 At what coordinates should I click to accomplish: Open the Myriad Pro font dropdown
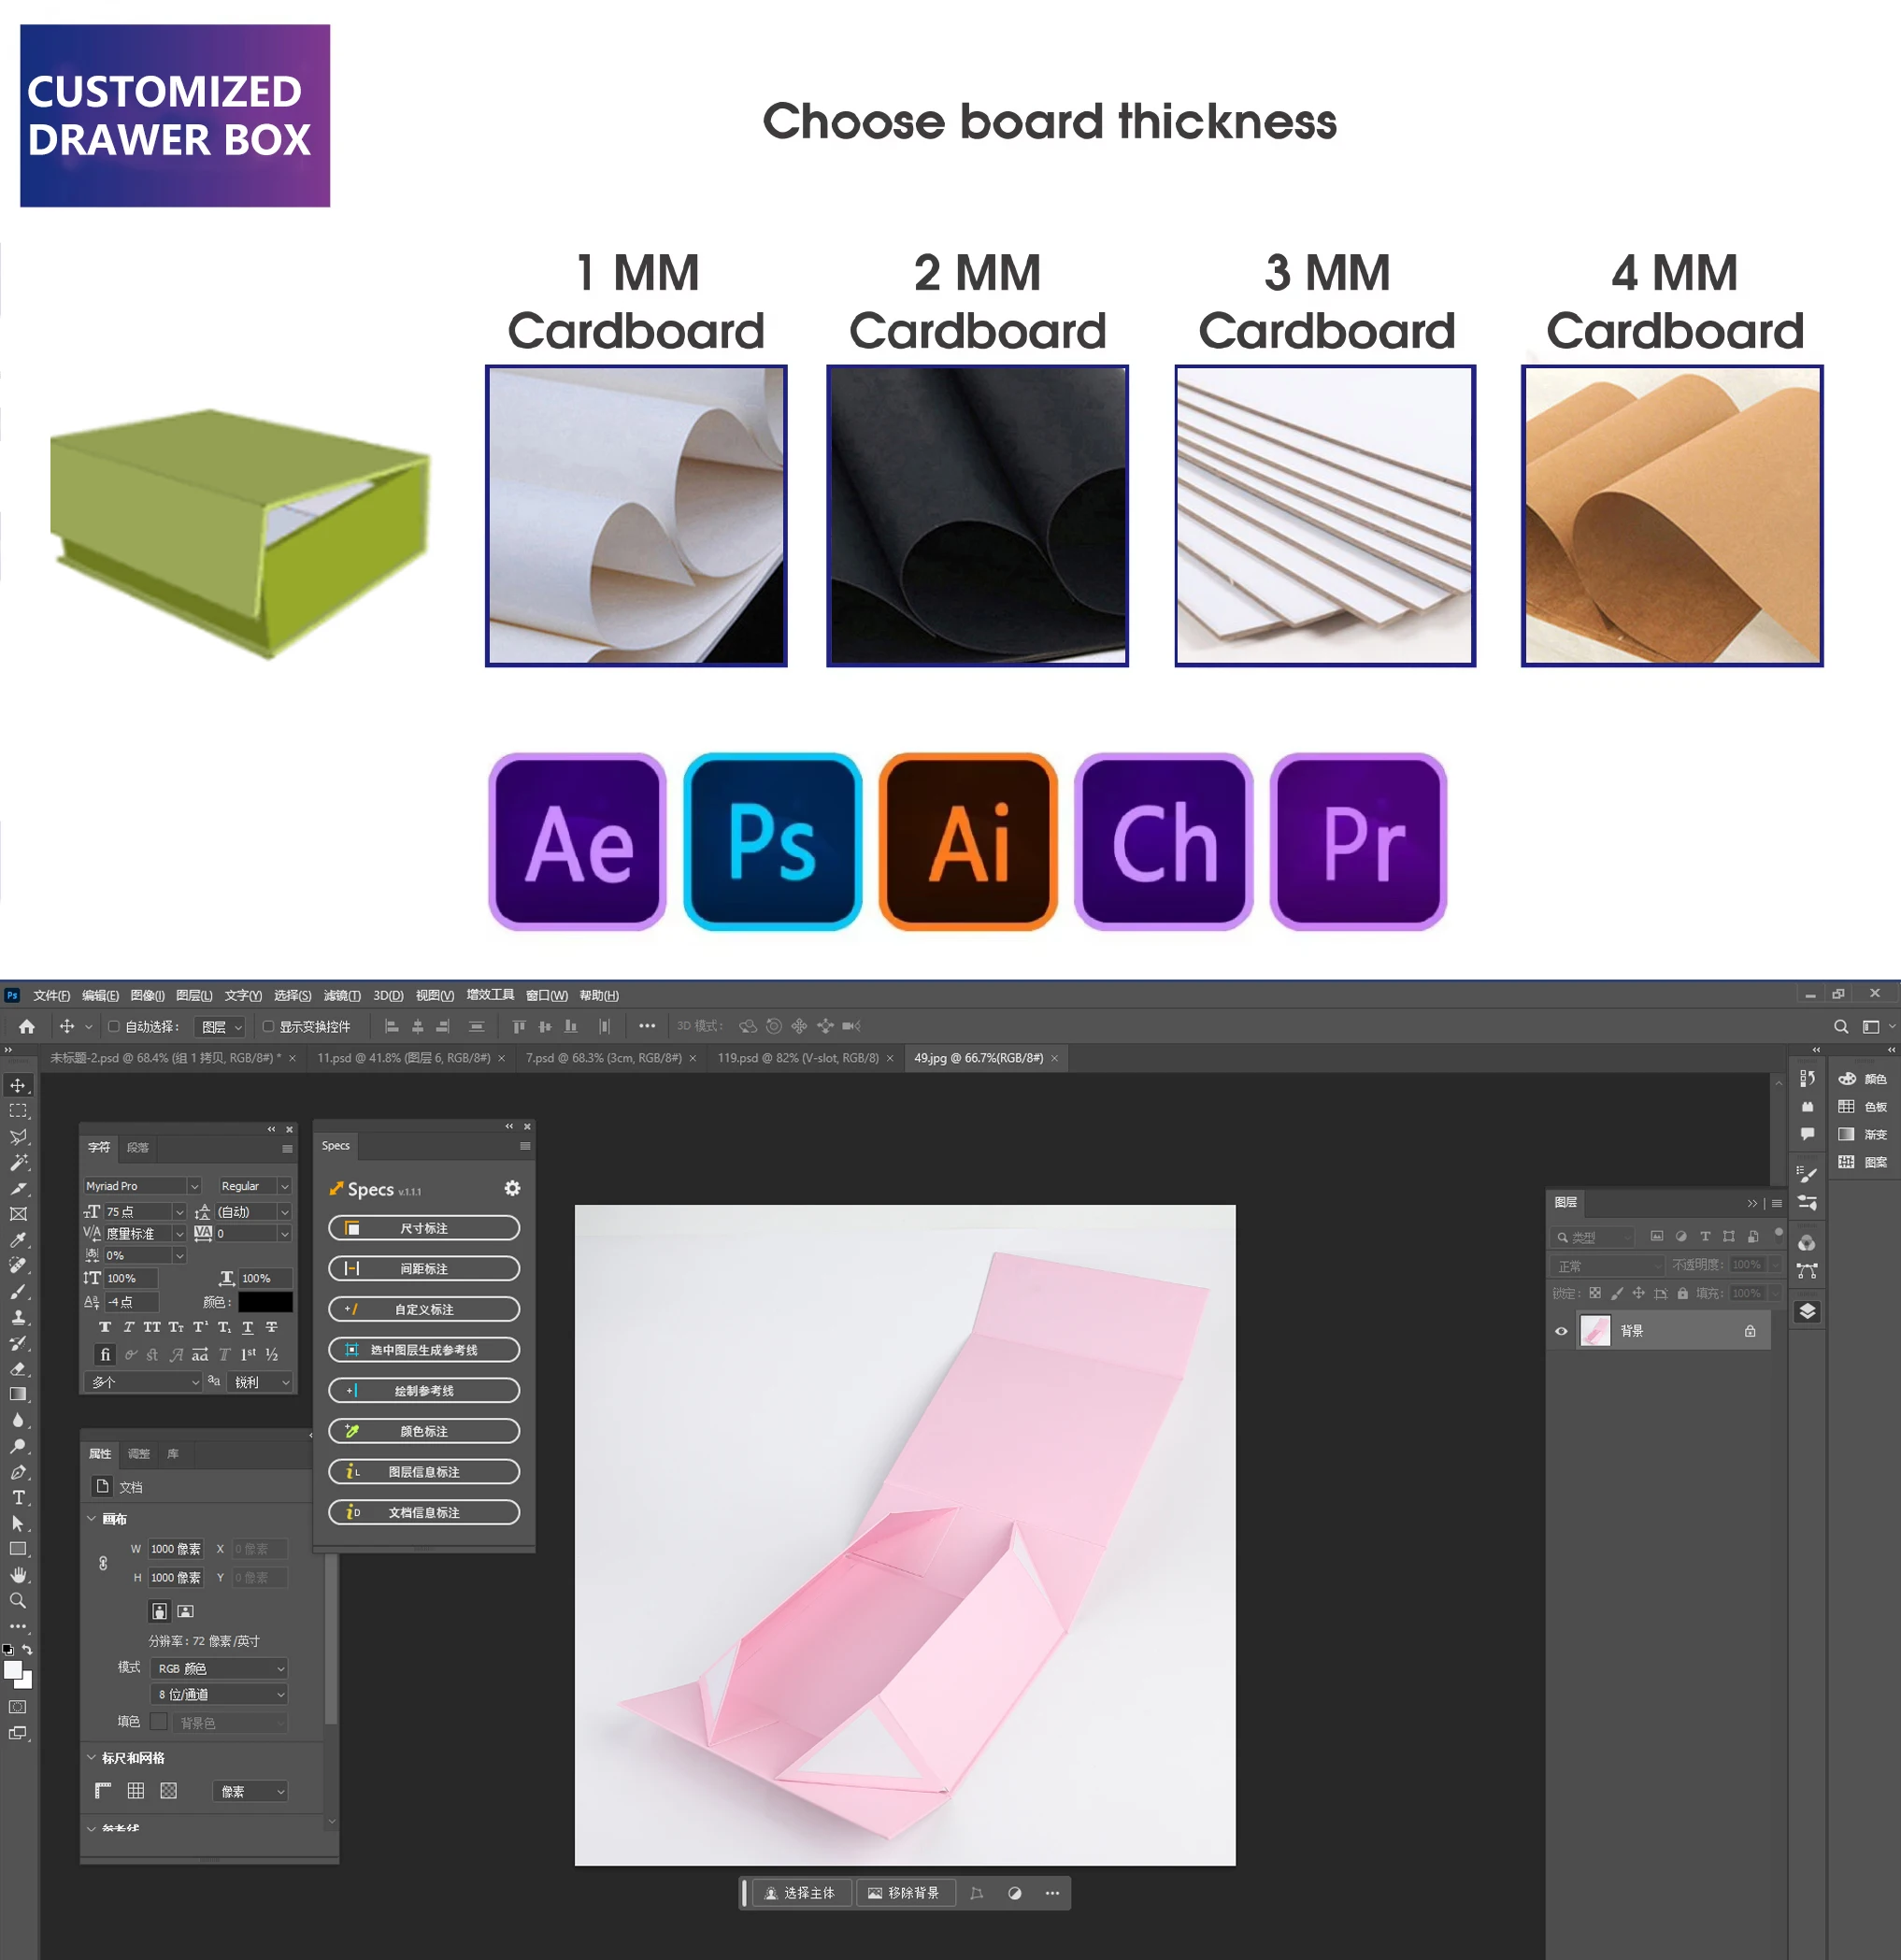coord(144,1185)
